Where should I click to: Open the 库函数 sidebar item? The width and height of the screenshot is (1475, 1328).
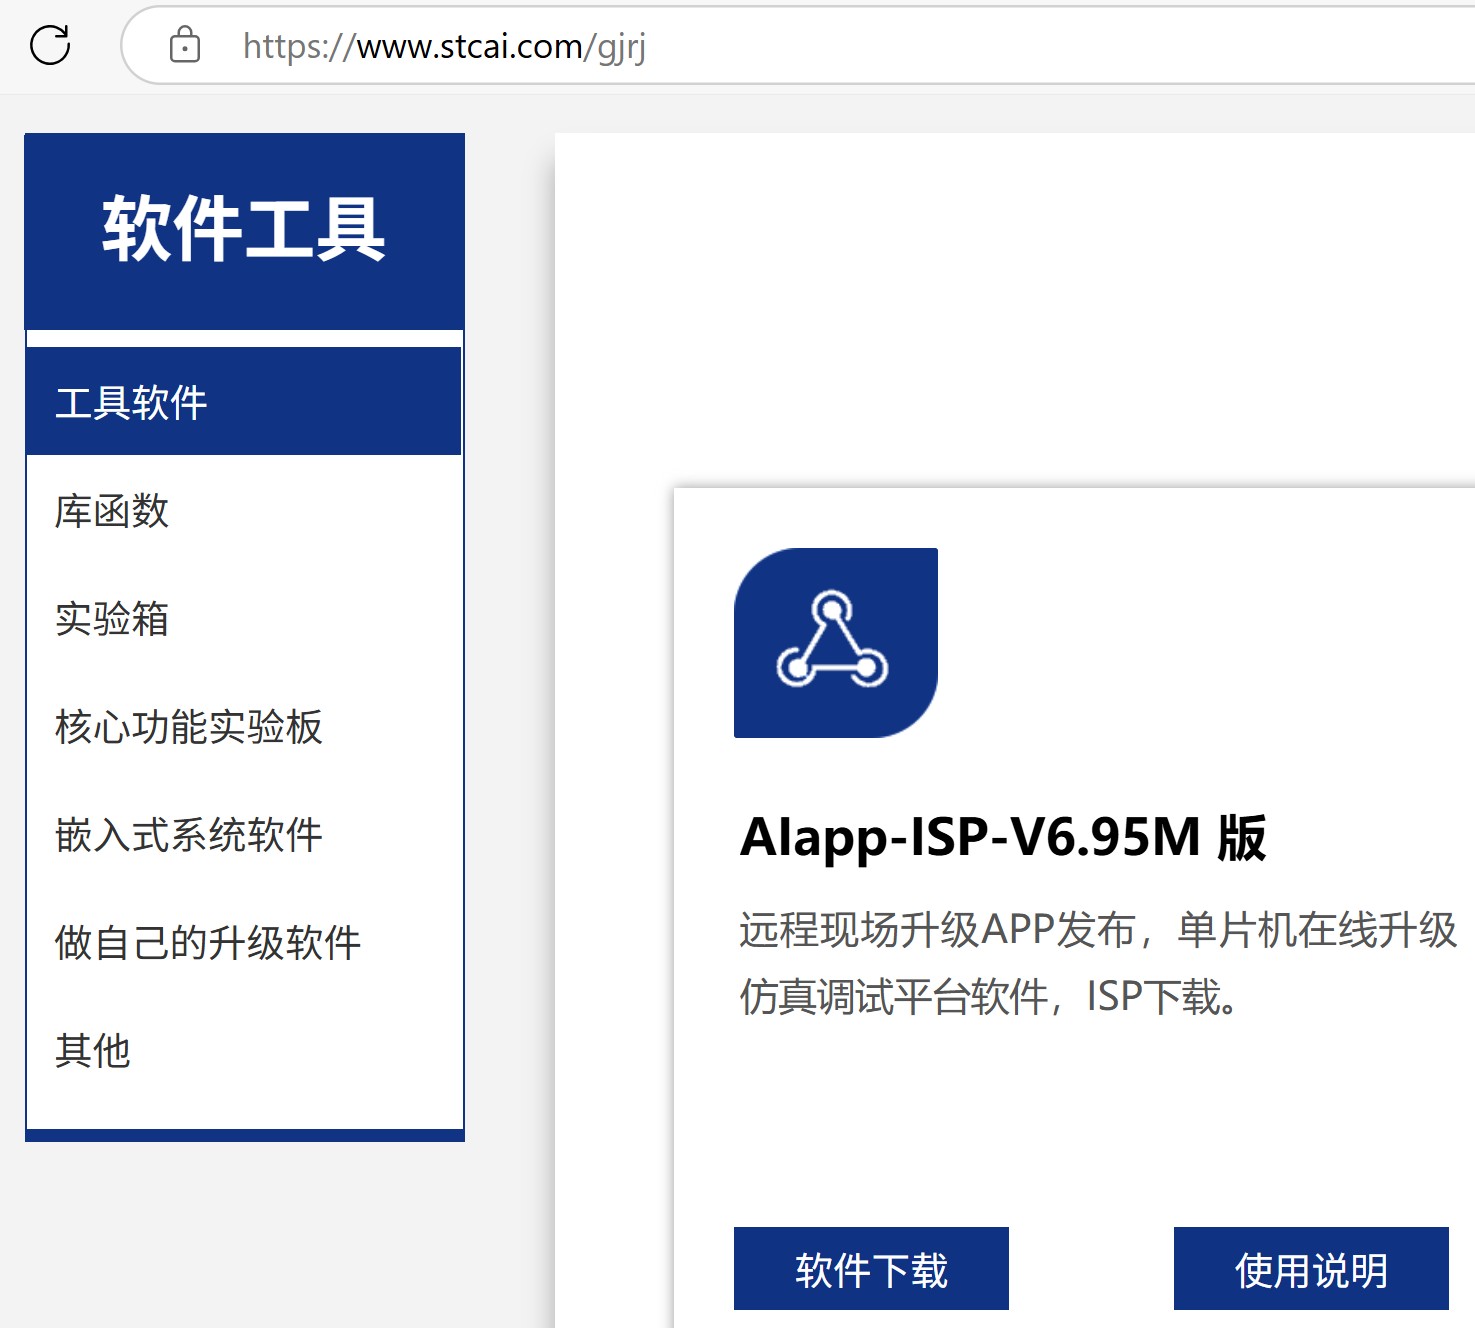click(244, 510)
